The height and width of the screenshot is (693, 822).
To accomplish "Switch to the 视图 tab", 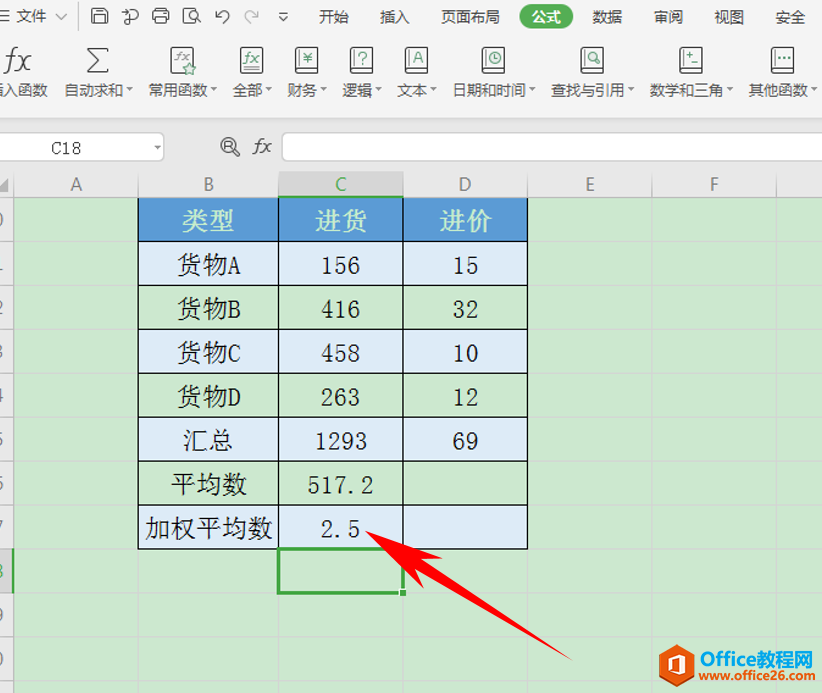I will click(x=729, y=17).
